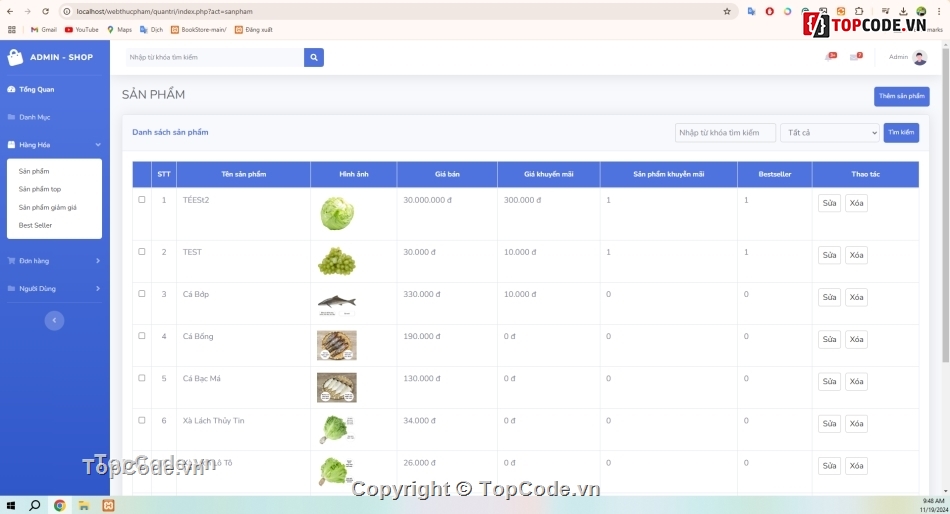
Task: Open the Gmail bookmark
Action: [x=44, y=29]
